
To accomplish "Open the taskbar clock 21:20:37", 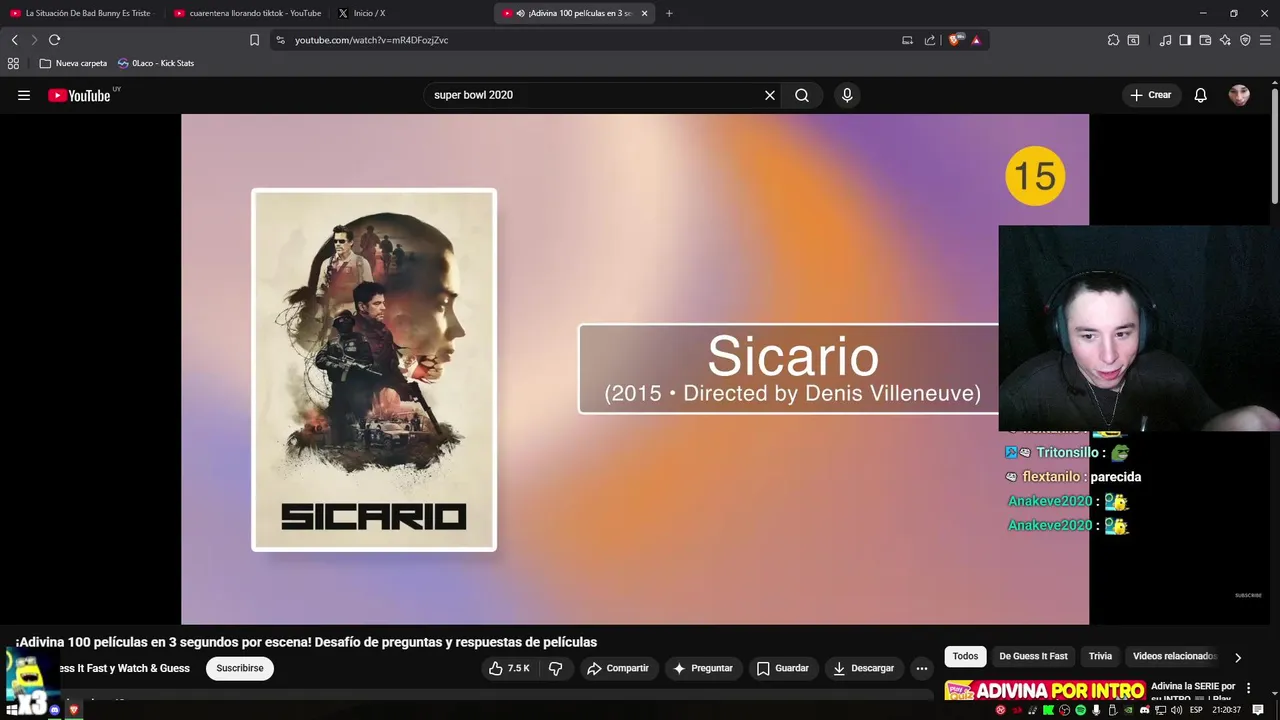I will coord(1227,710).
